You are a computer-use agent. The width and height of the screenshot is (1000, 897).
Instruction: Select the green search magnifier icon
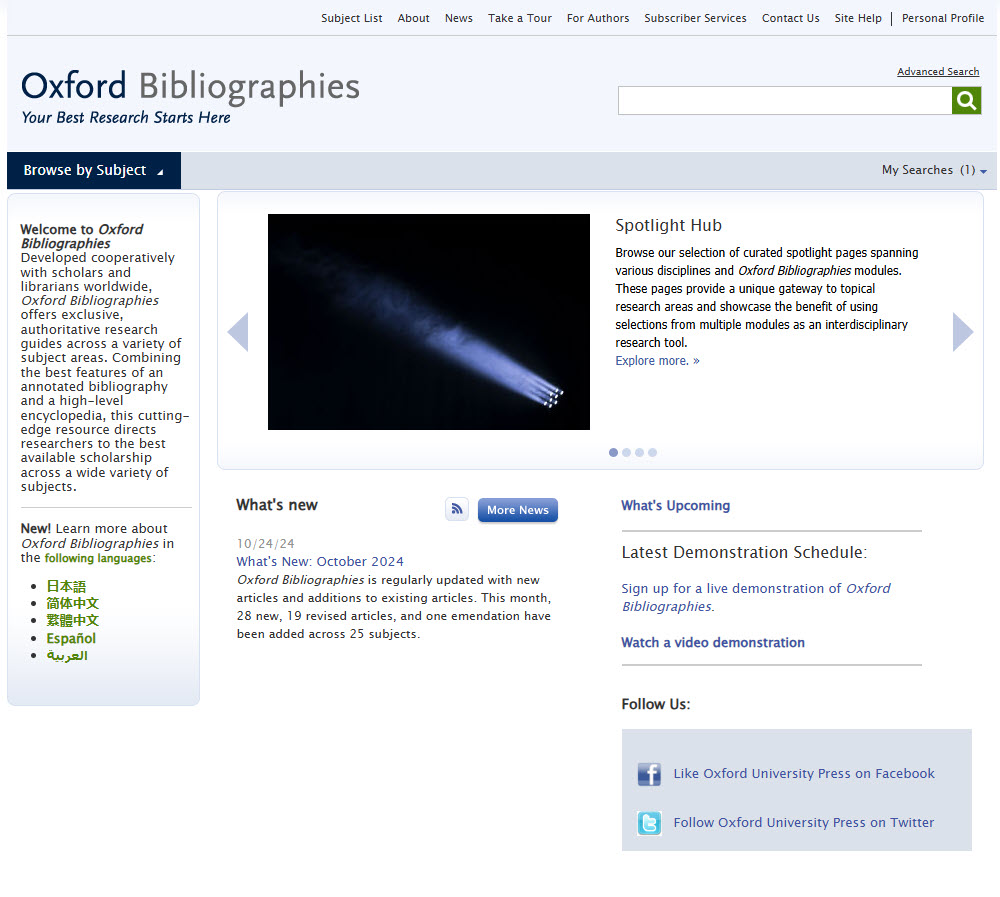[x=965, y=100]
